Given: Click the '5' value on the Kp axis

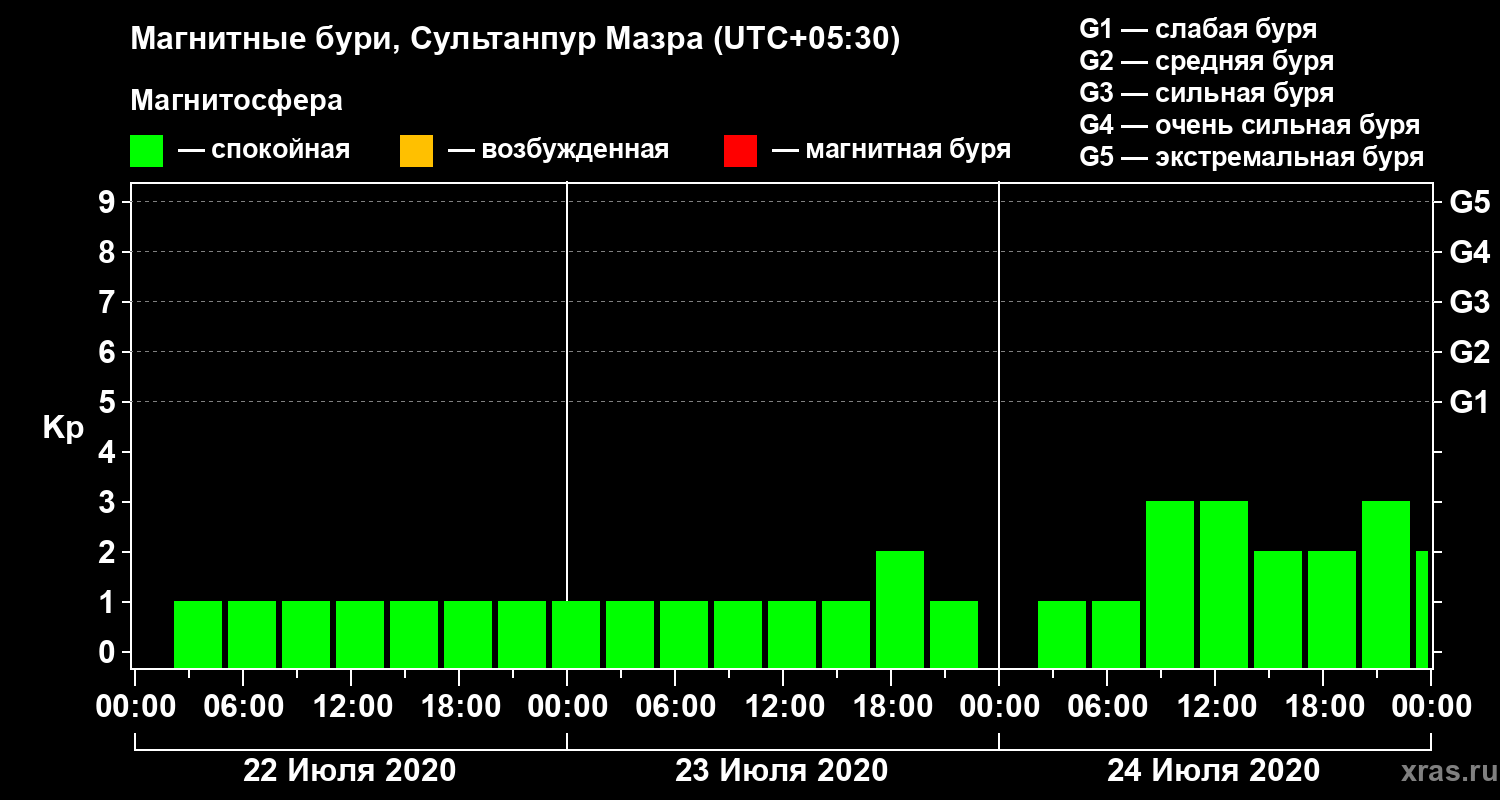Looking at the screenshot, I should (x=108, y=402).
